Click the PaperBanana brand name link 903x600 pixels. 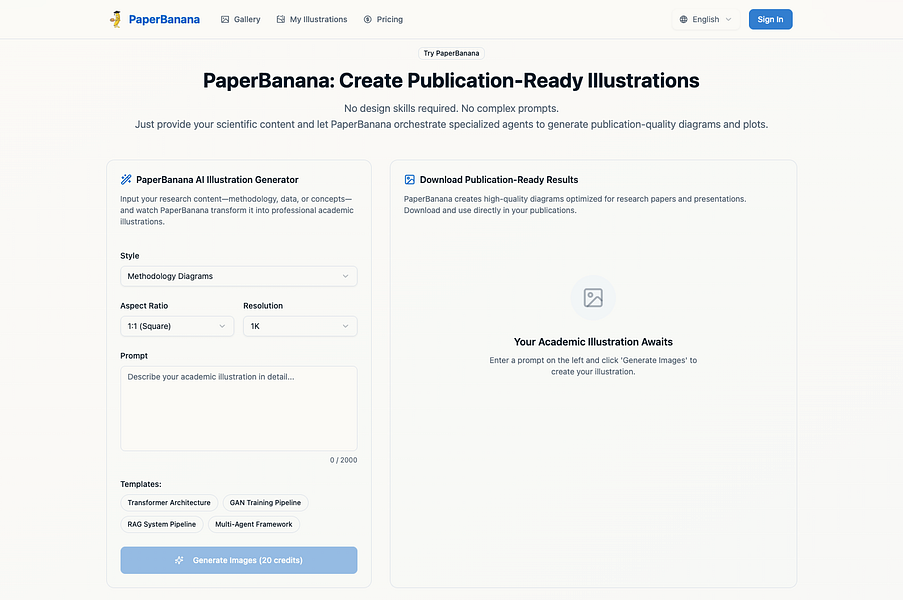pyautogui.click(x=164, y=19)
